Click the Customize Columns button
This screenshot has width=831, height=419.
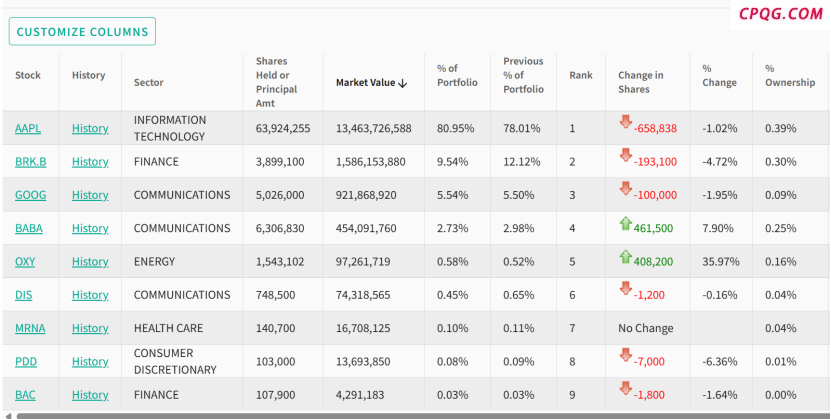coord(82,31)
